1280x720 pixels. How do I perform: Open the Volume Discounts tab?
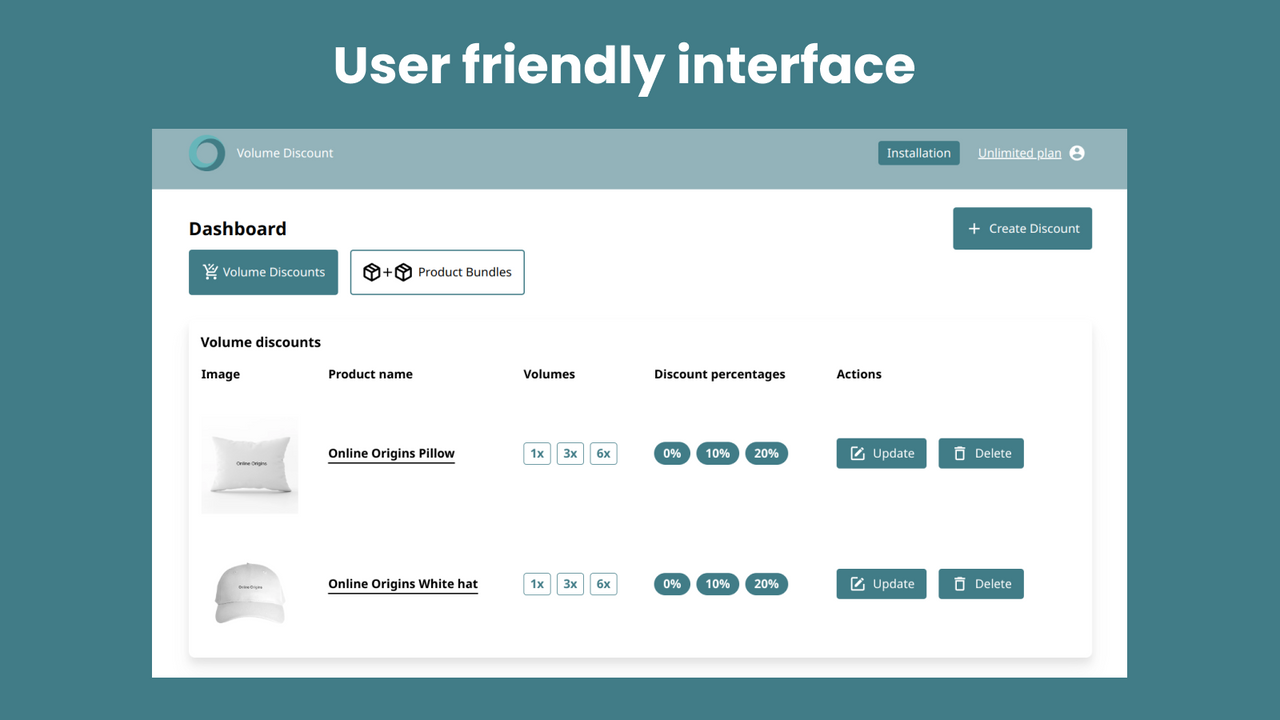[263, 271]
